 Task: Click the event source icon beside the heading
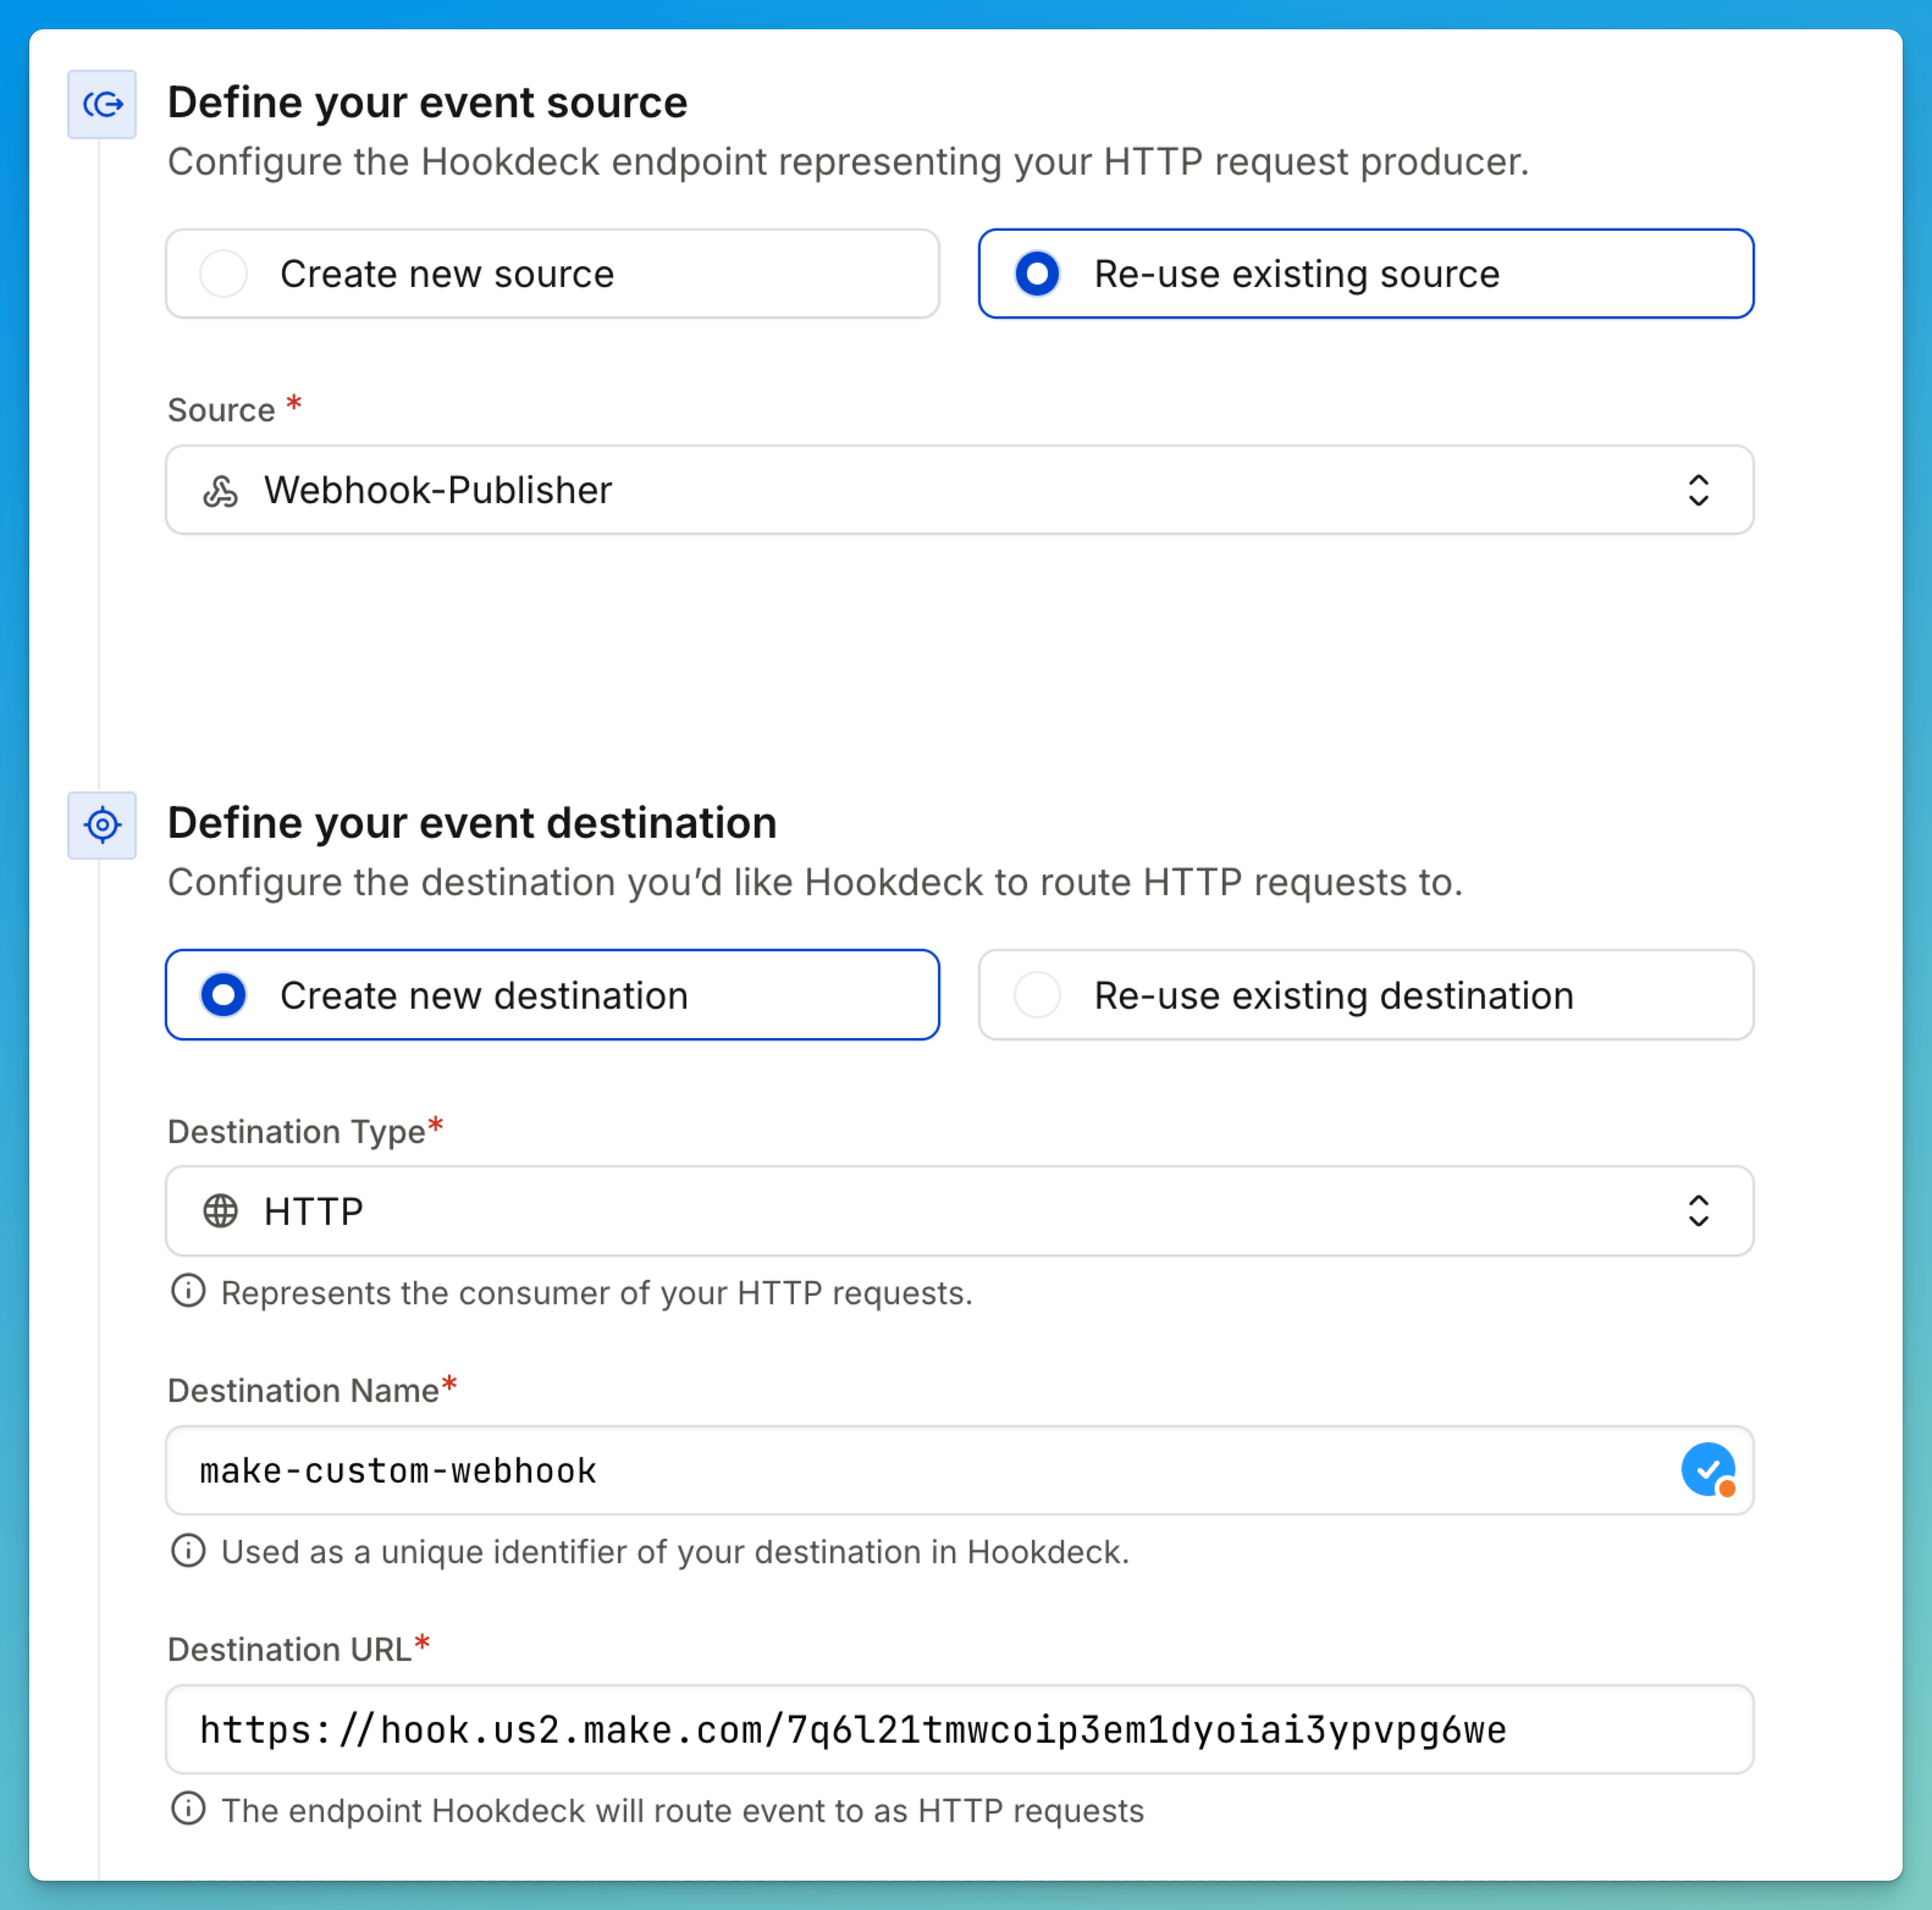coord(102,103)
